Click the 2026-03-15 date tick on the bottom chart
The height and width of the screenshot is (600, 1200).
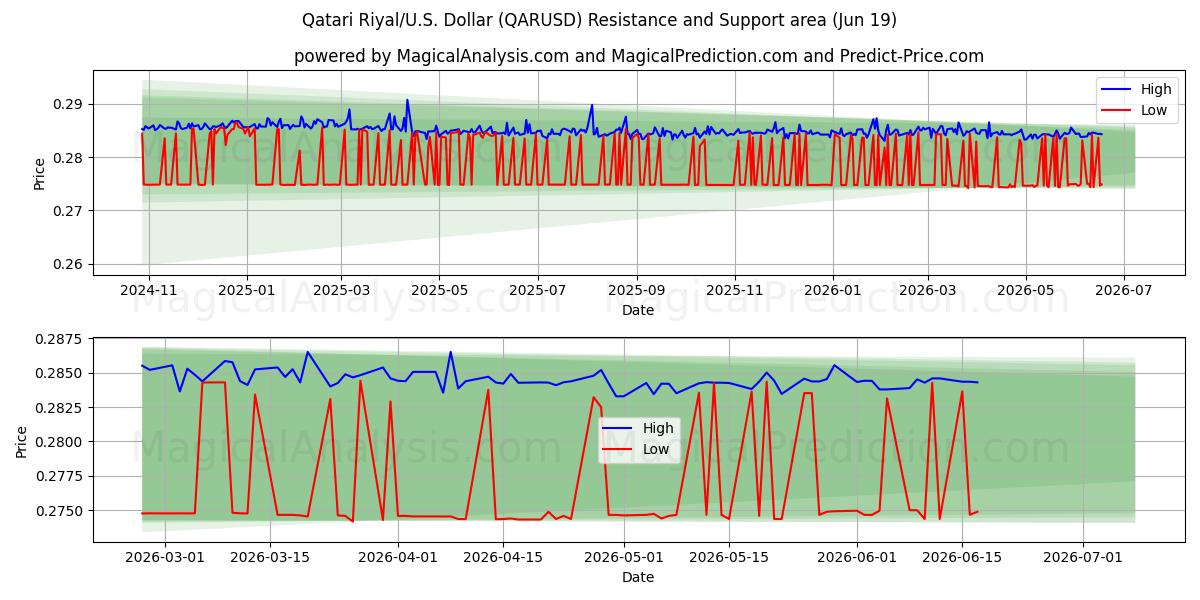tap(270, 558)
